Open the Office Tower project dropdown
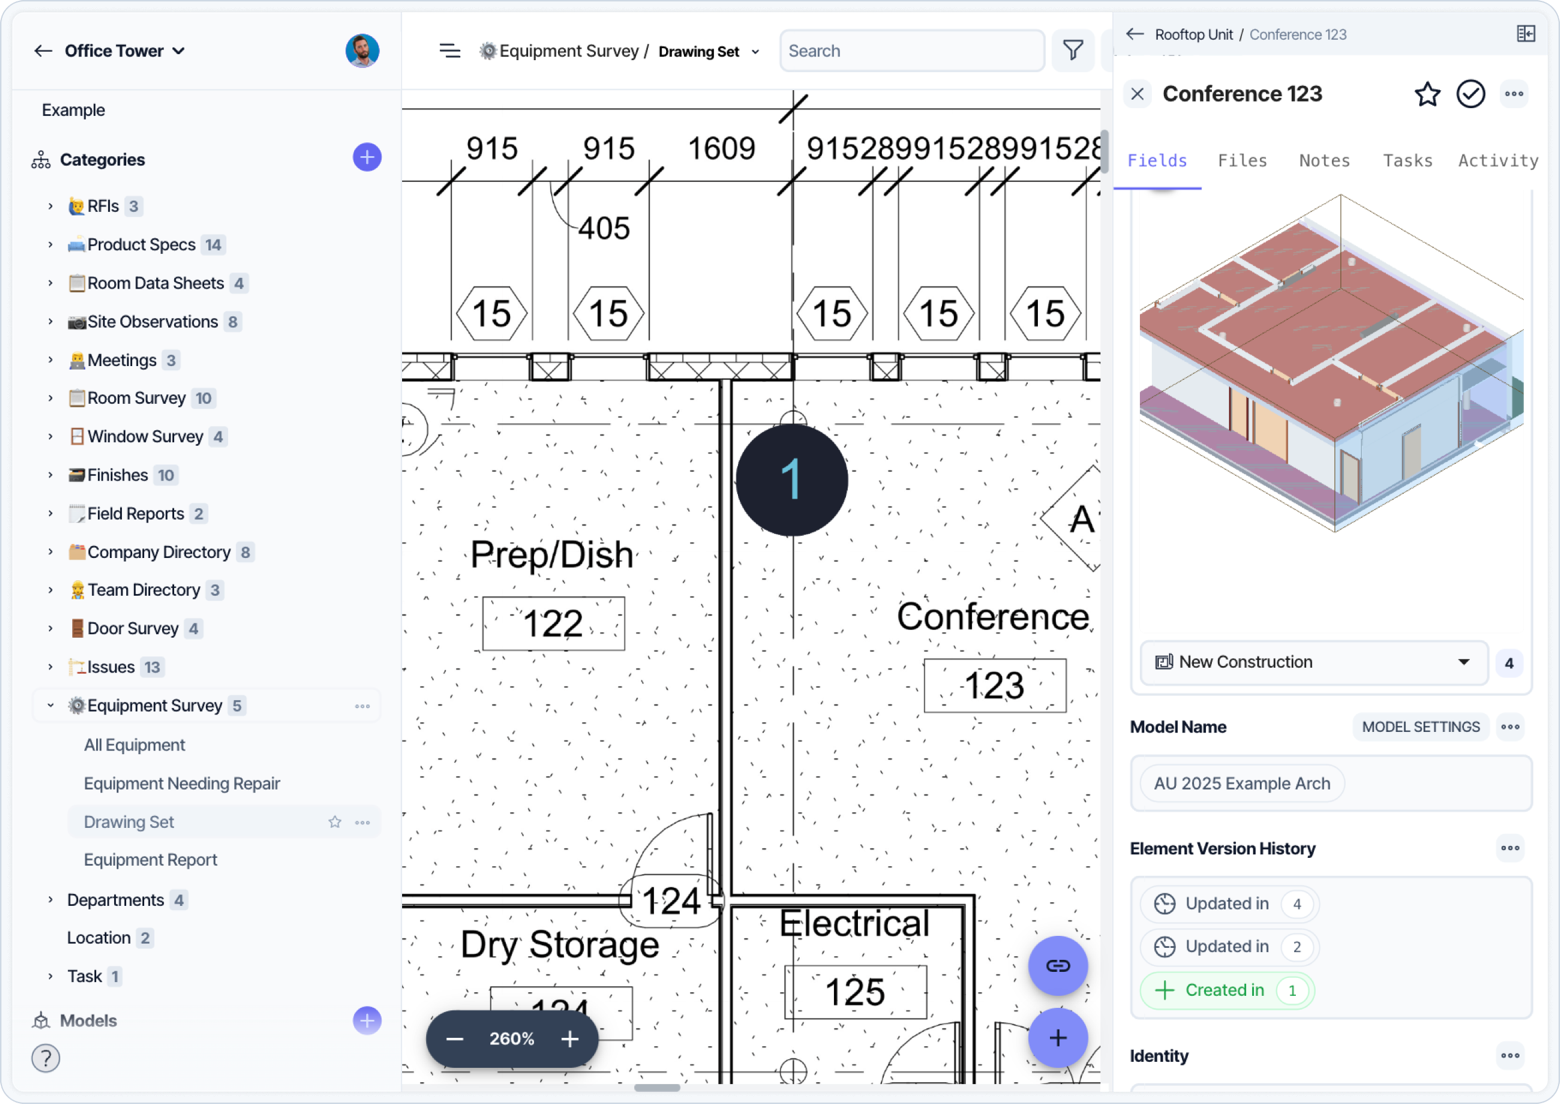1560x1104 pixels. (x=179, y=51)
